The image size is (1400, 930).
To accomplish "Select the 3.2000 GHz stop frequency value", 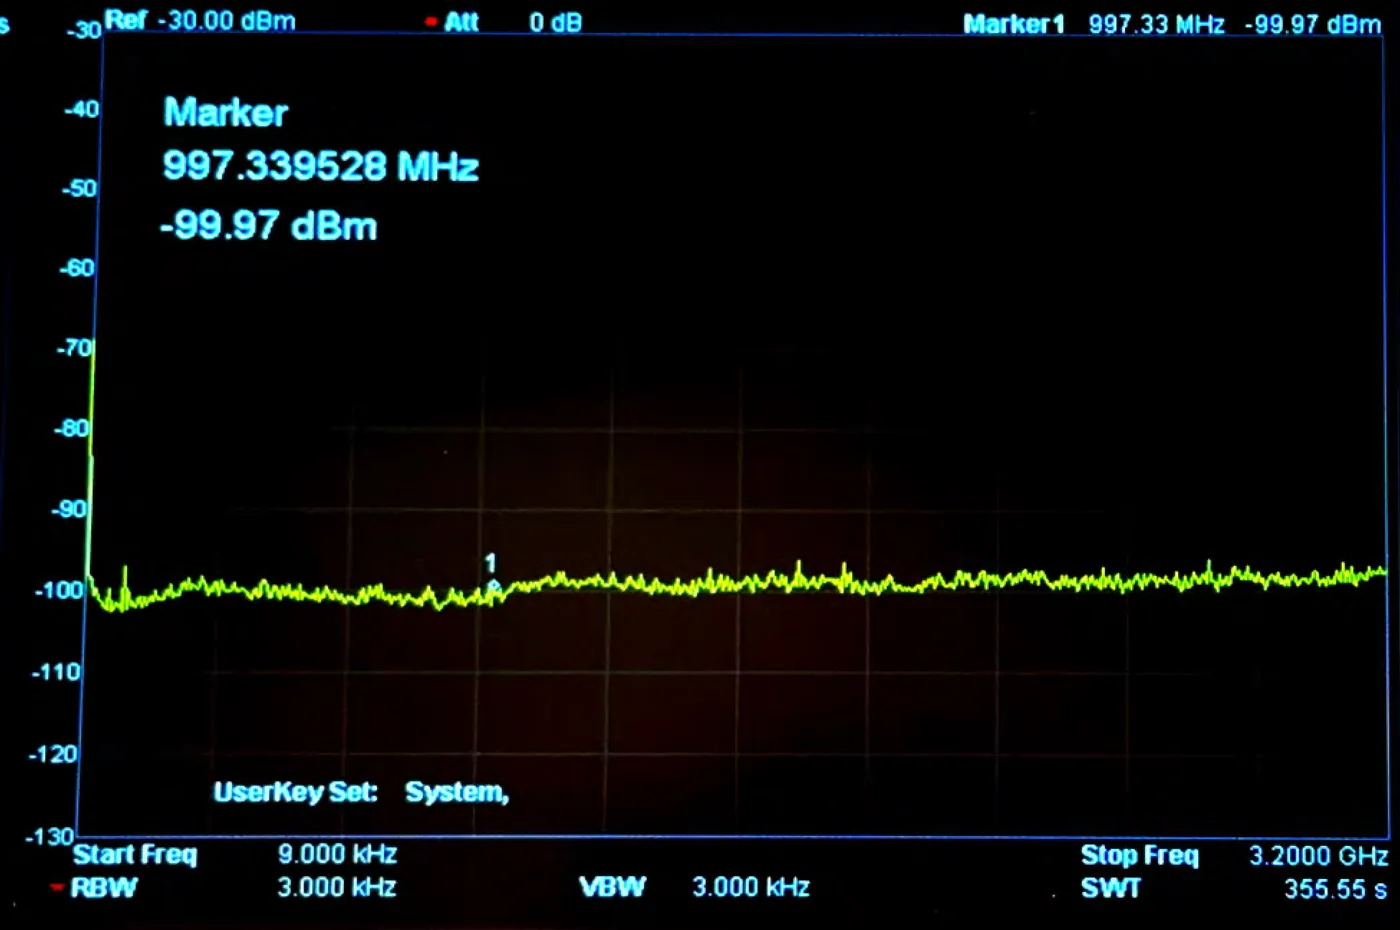I will [x=1319, y=856].
